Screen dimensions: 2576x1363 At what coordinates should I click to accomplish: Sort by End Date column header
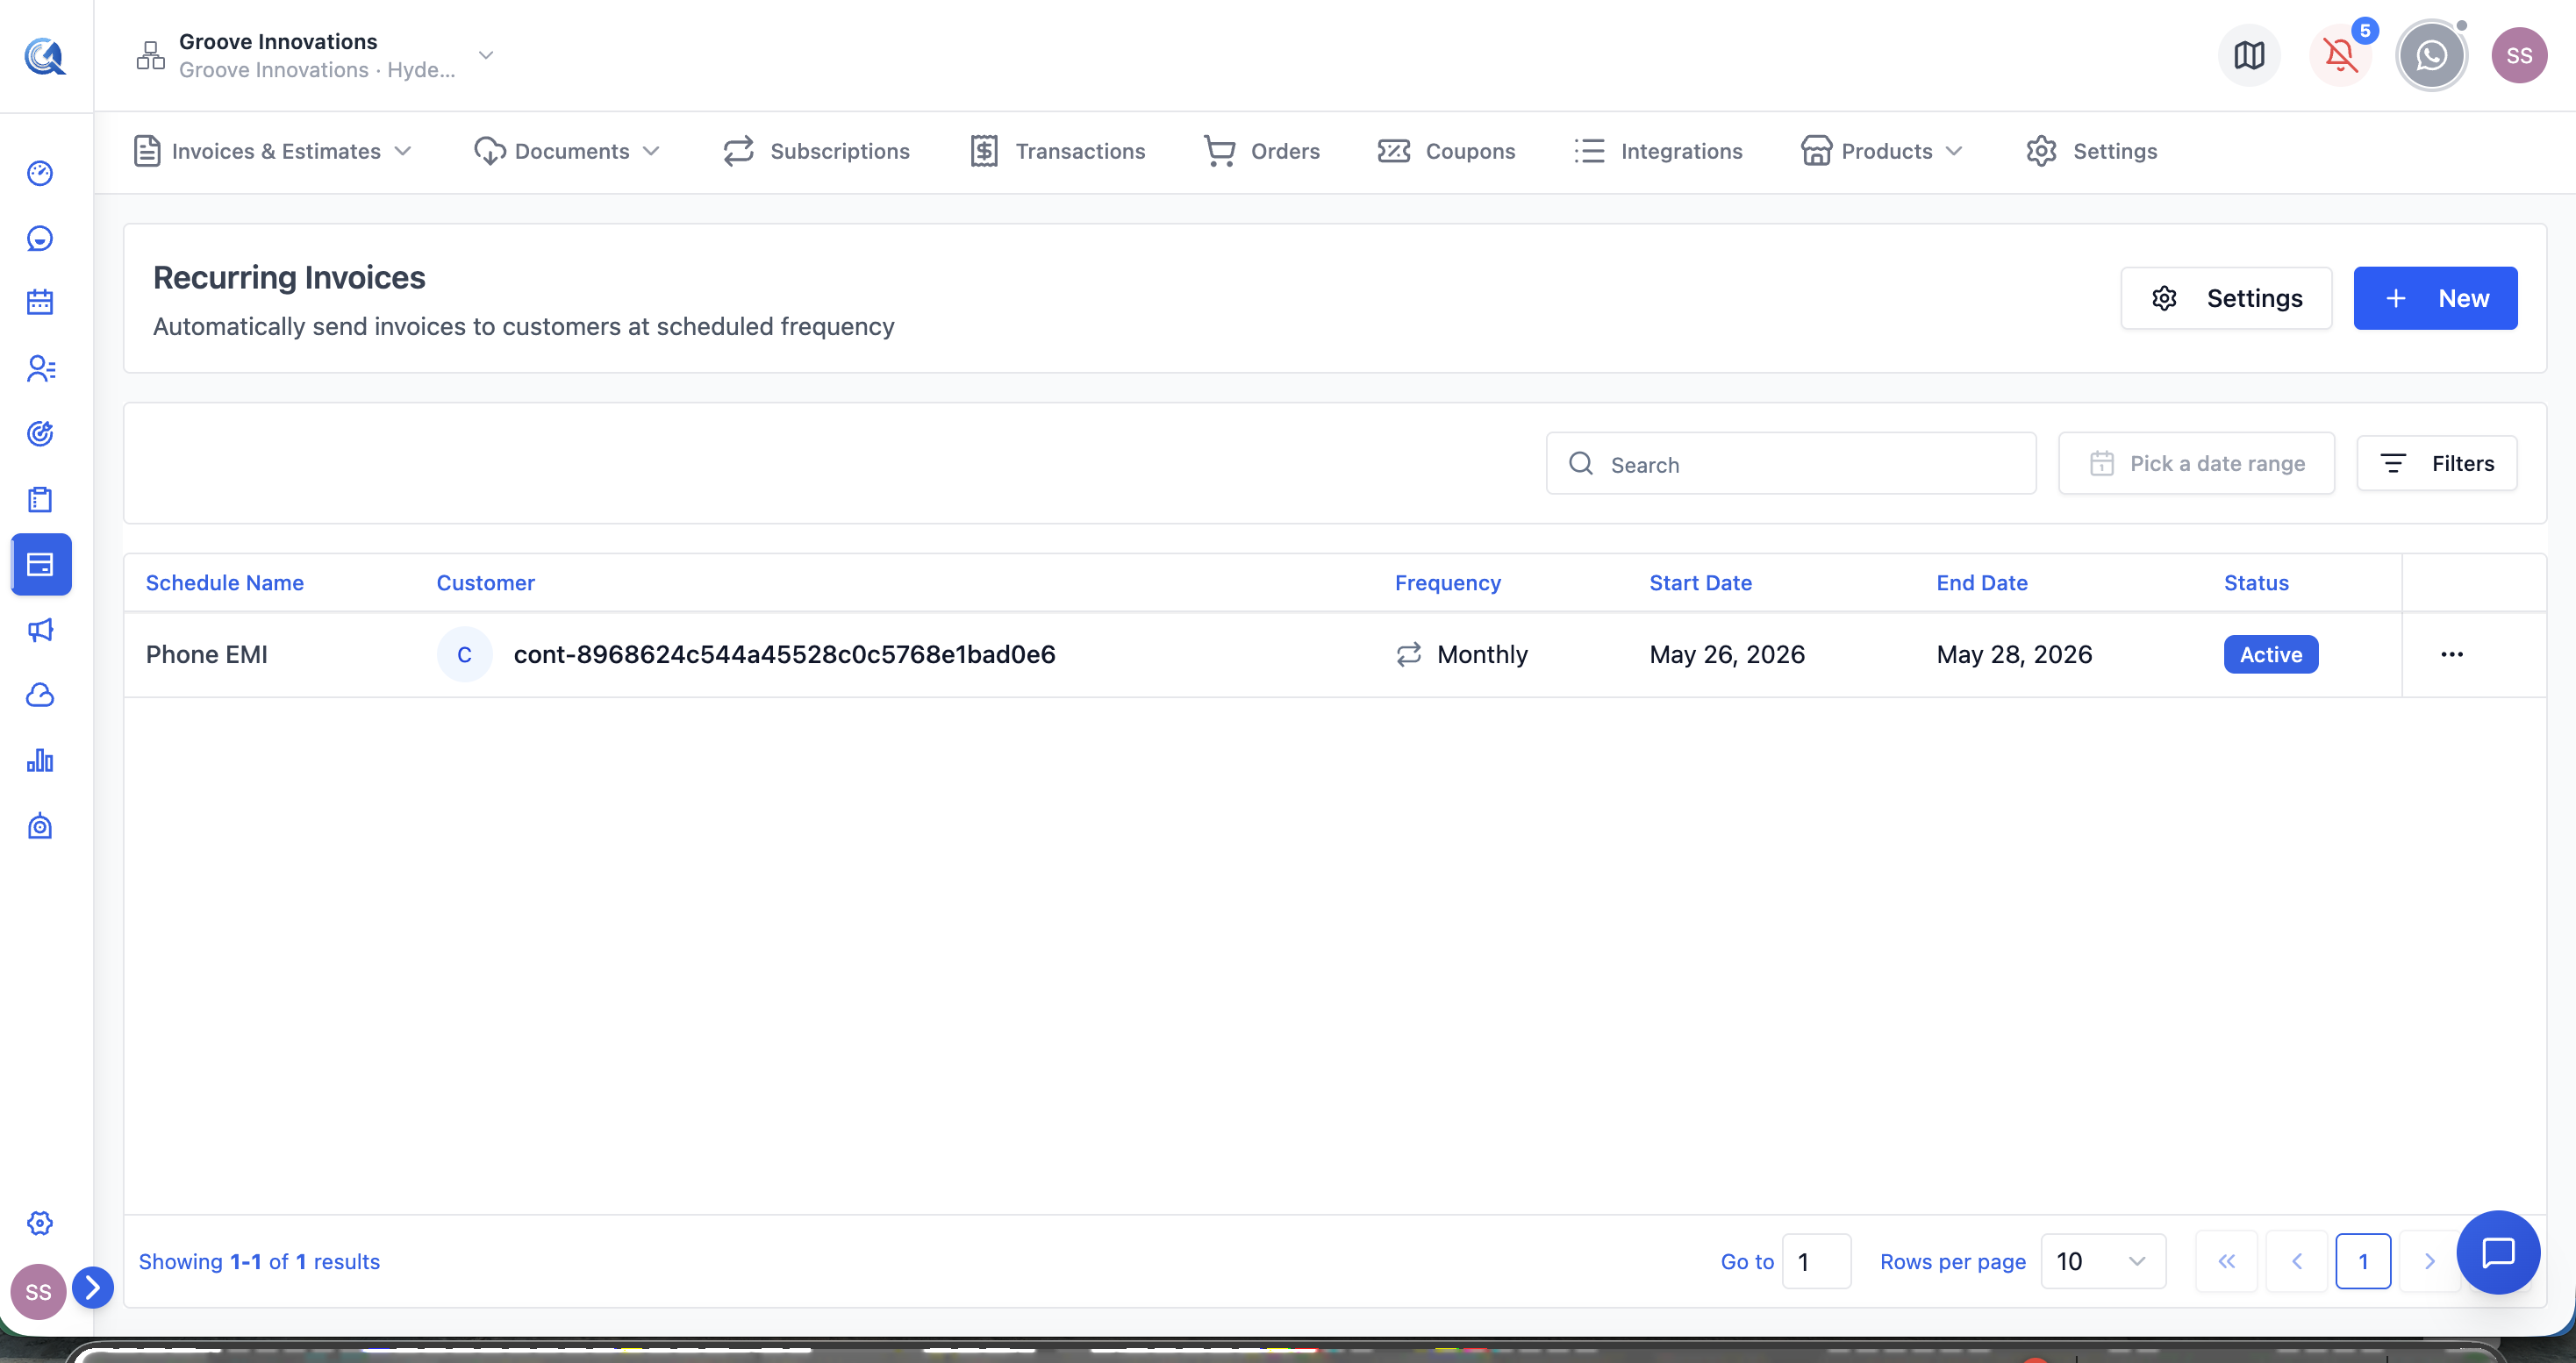tap(1982, 582)
